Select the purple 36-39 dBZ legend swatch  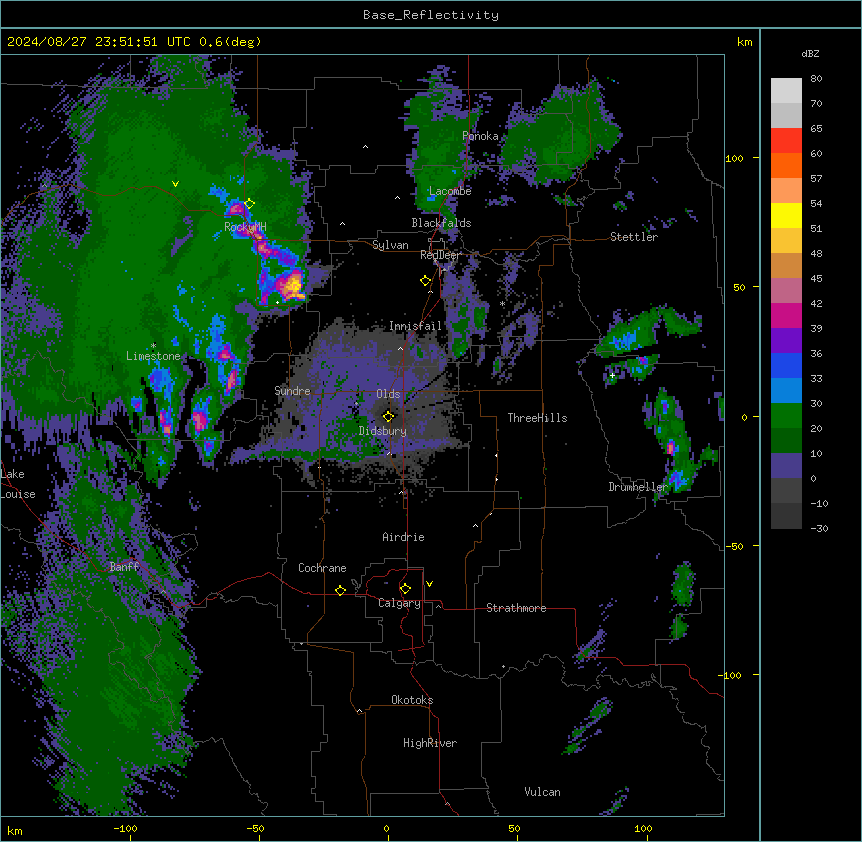pyautogui.click(x=786, y=341)
